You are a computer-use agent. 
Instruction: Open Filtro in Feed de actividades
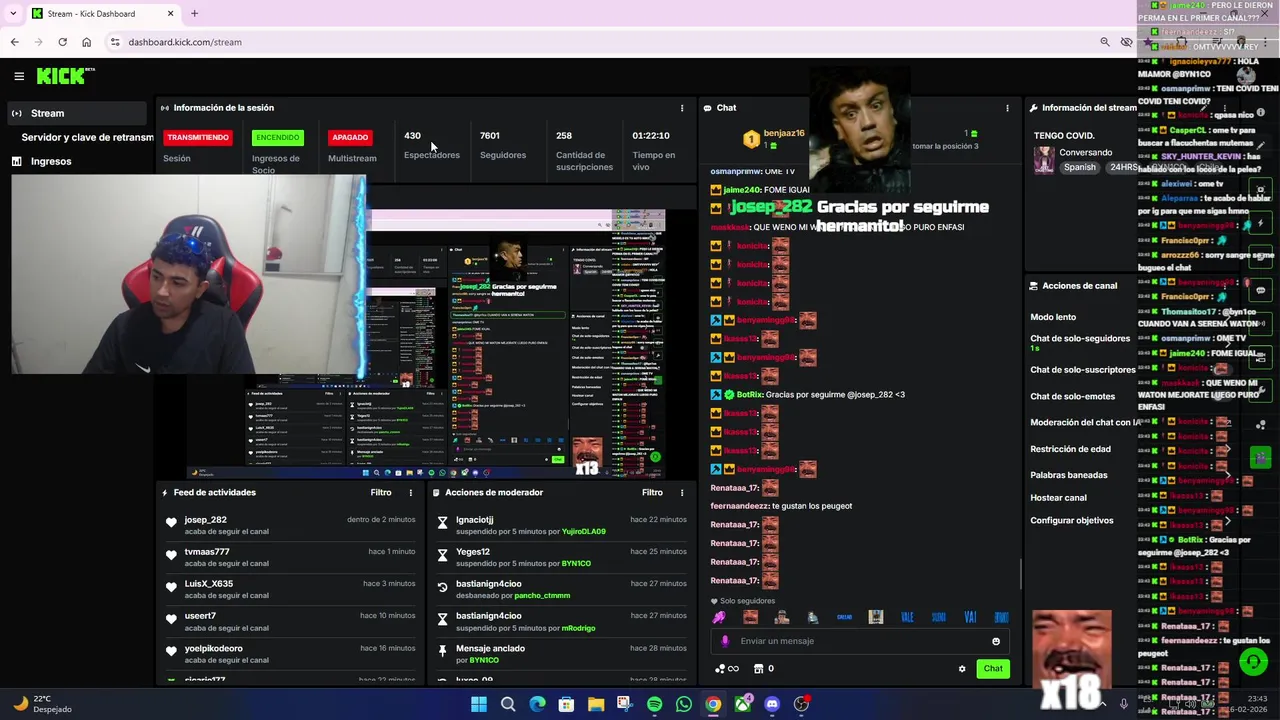coord(381,493)
